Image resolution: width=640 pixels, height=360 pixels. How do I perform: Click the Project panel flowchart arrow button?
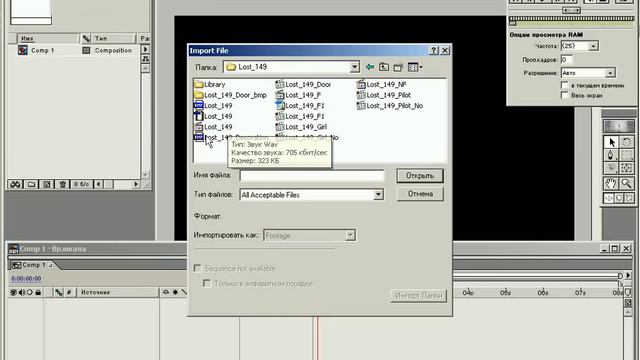[145, 59]
